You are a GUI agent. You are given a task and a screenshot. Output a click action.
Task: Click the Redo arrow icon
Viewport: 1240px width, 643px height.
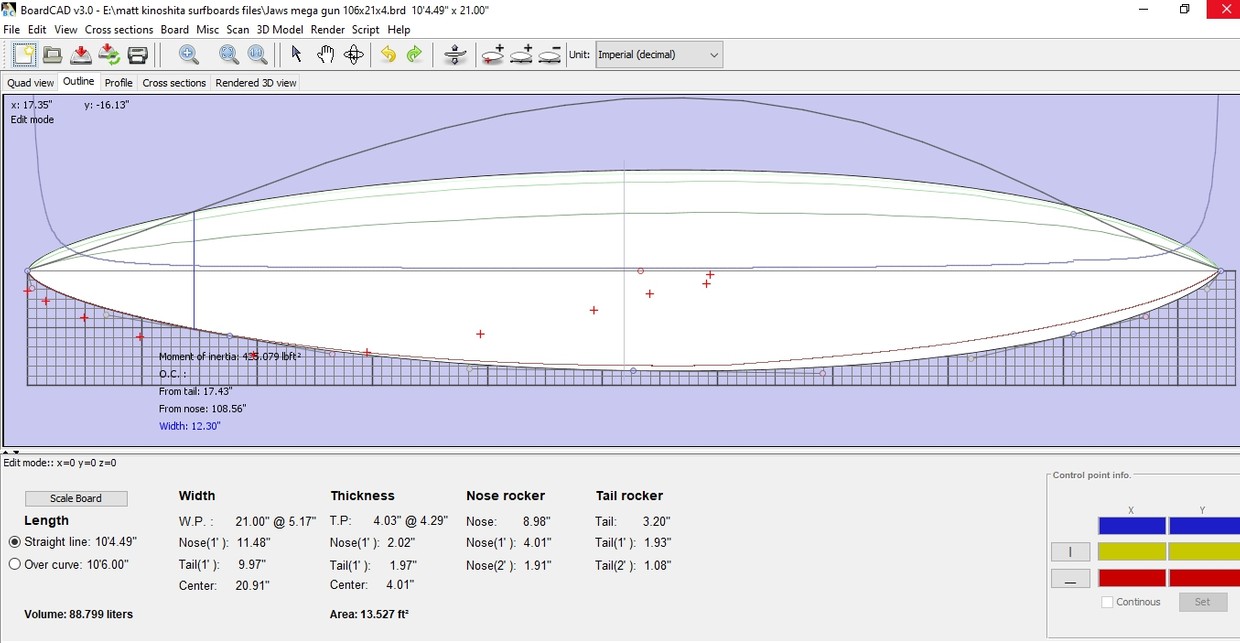[x=414, y=55]
